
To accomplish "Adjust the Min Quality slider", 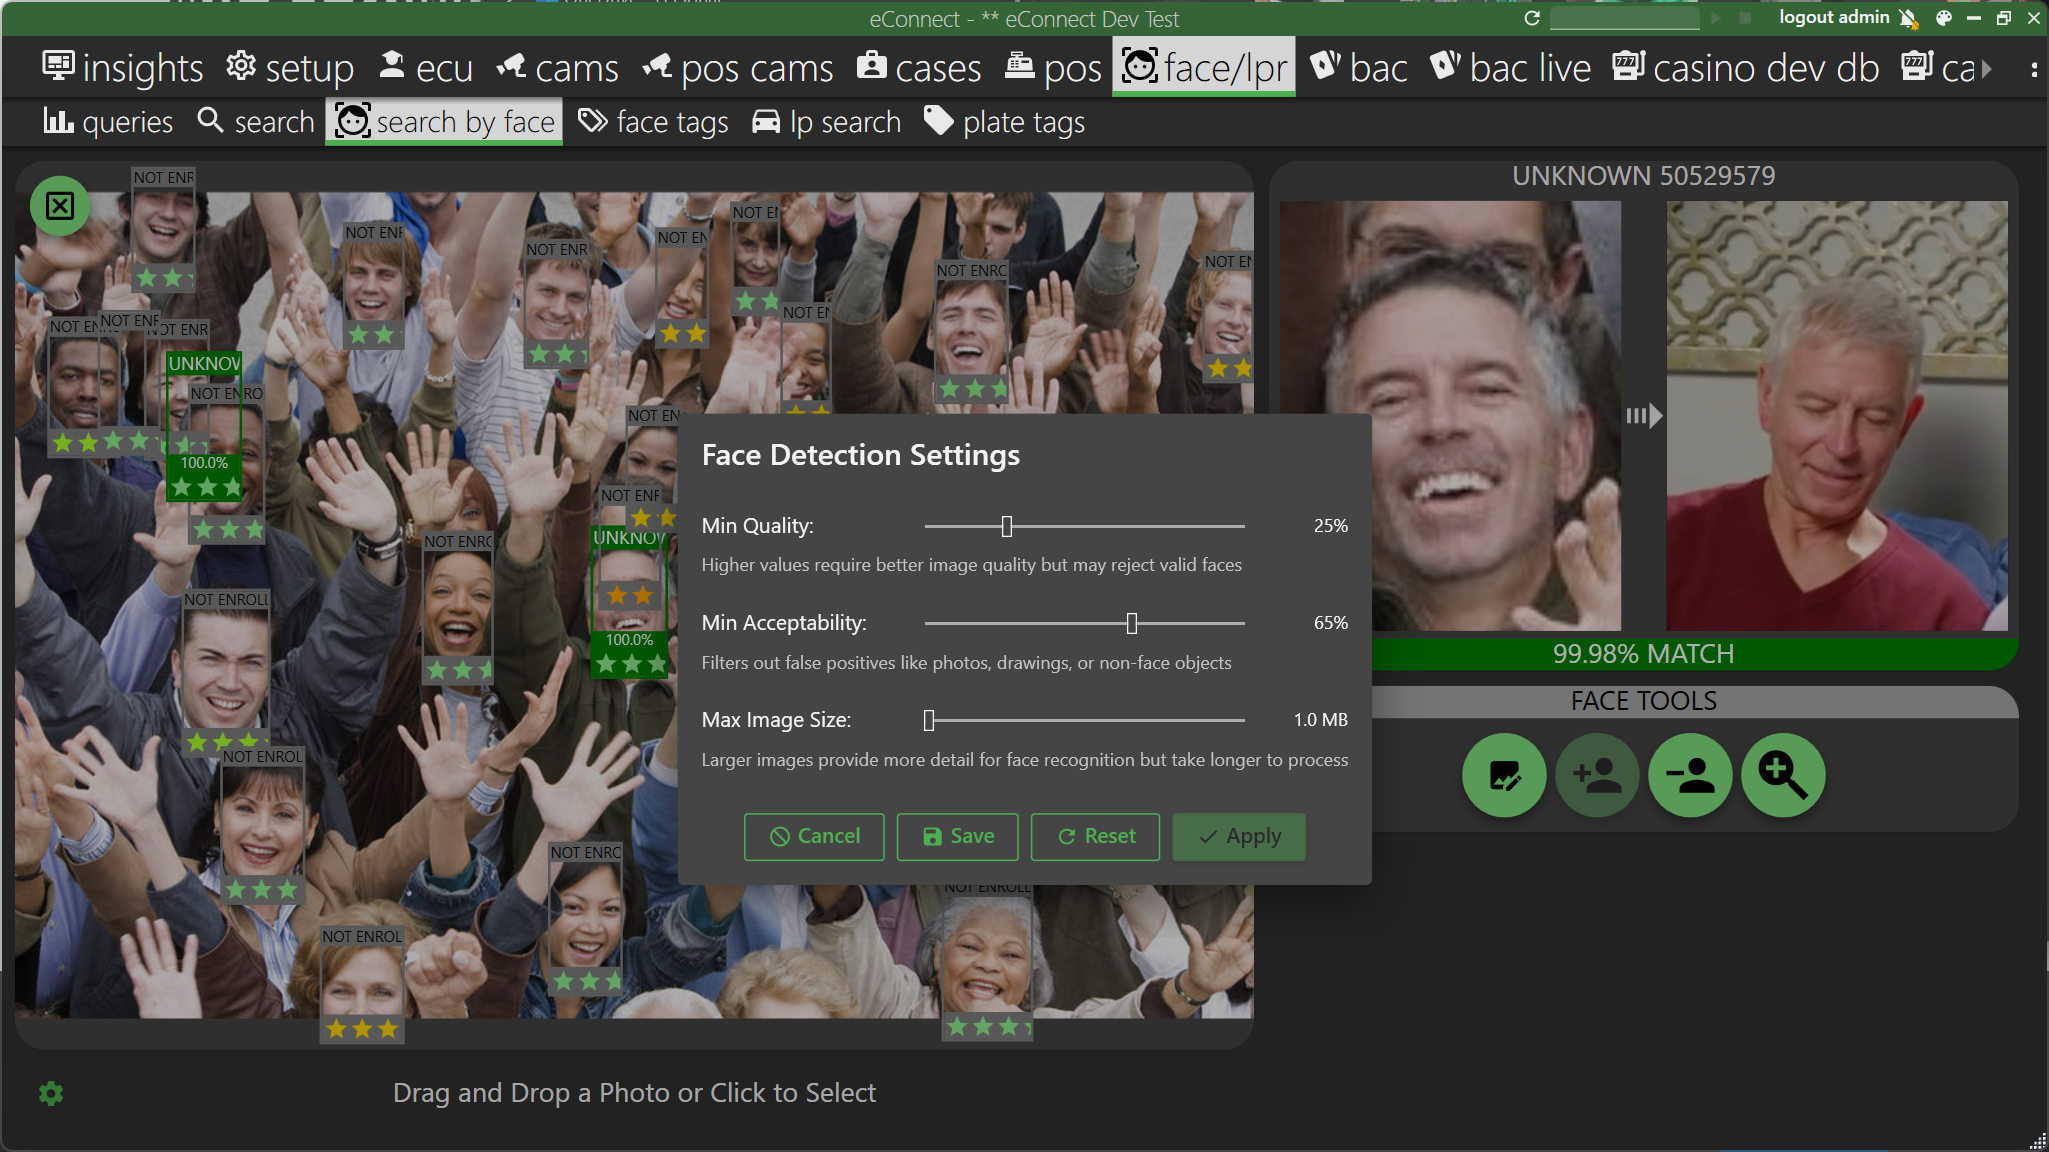I will (1006, 526).
